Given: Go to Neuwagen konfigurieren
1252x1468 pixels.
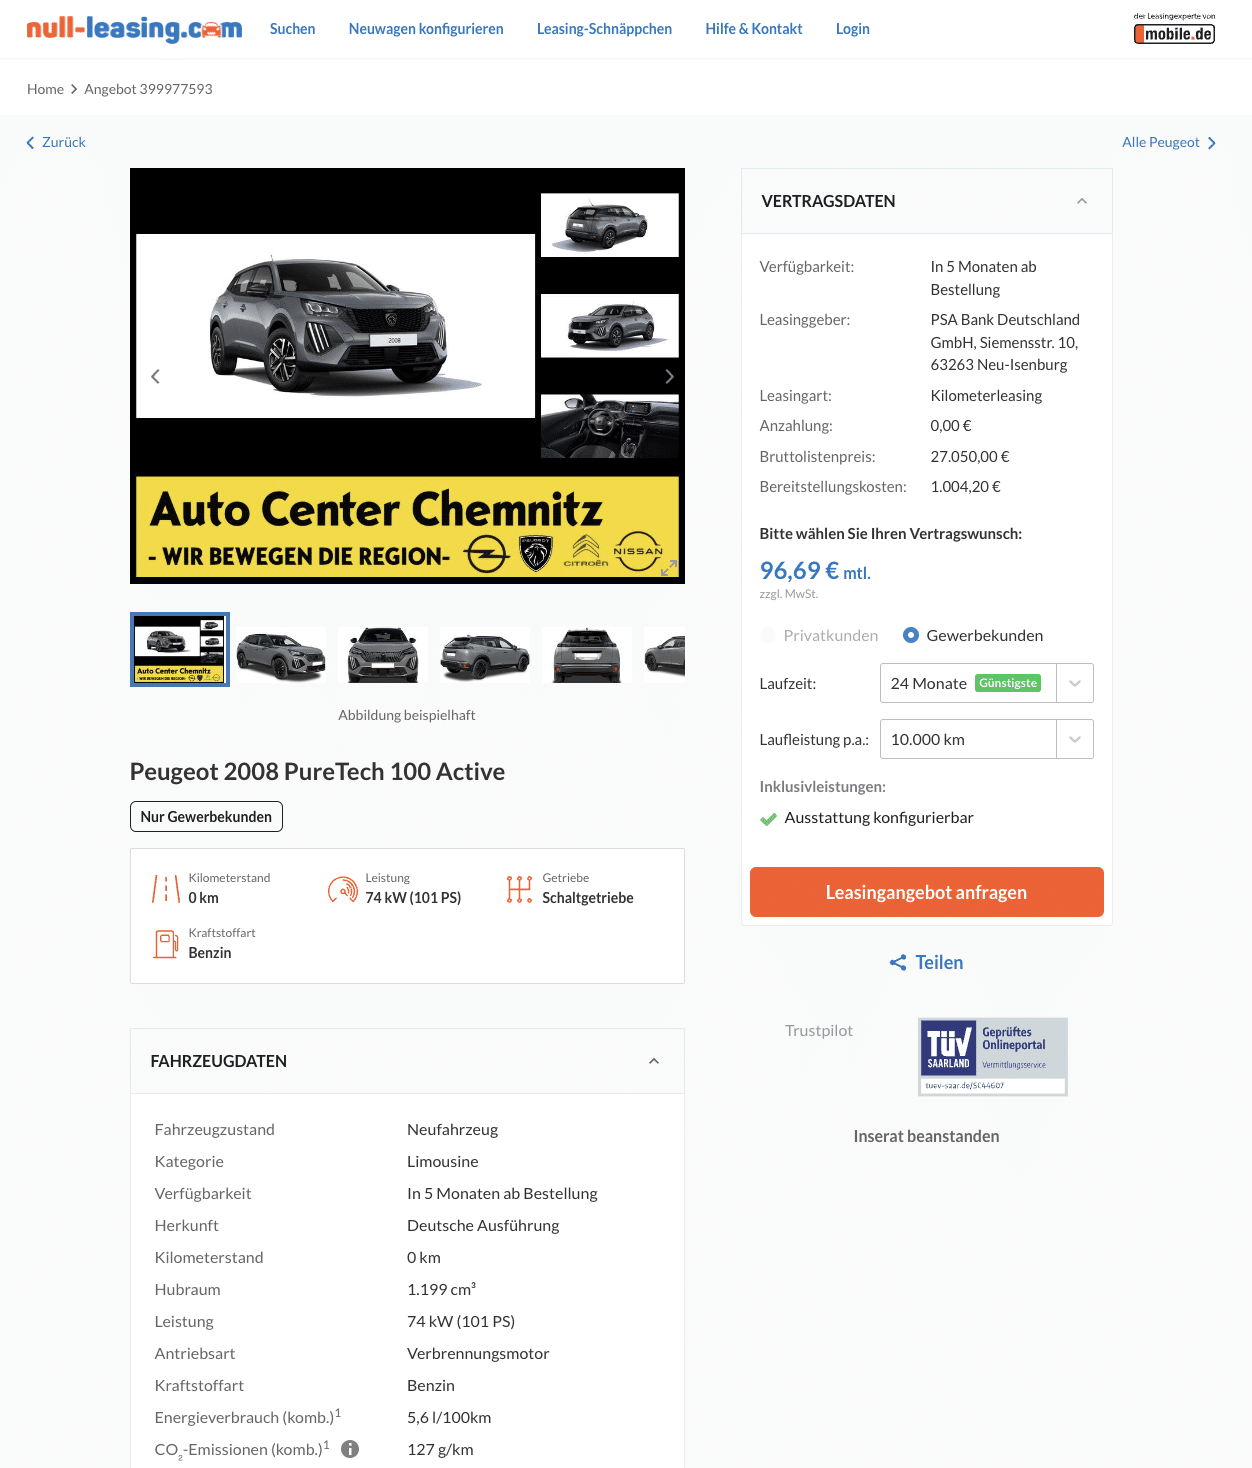Looking at the screenshot, I should (x=426, y=29).
